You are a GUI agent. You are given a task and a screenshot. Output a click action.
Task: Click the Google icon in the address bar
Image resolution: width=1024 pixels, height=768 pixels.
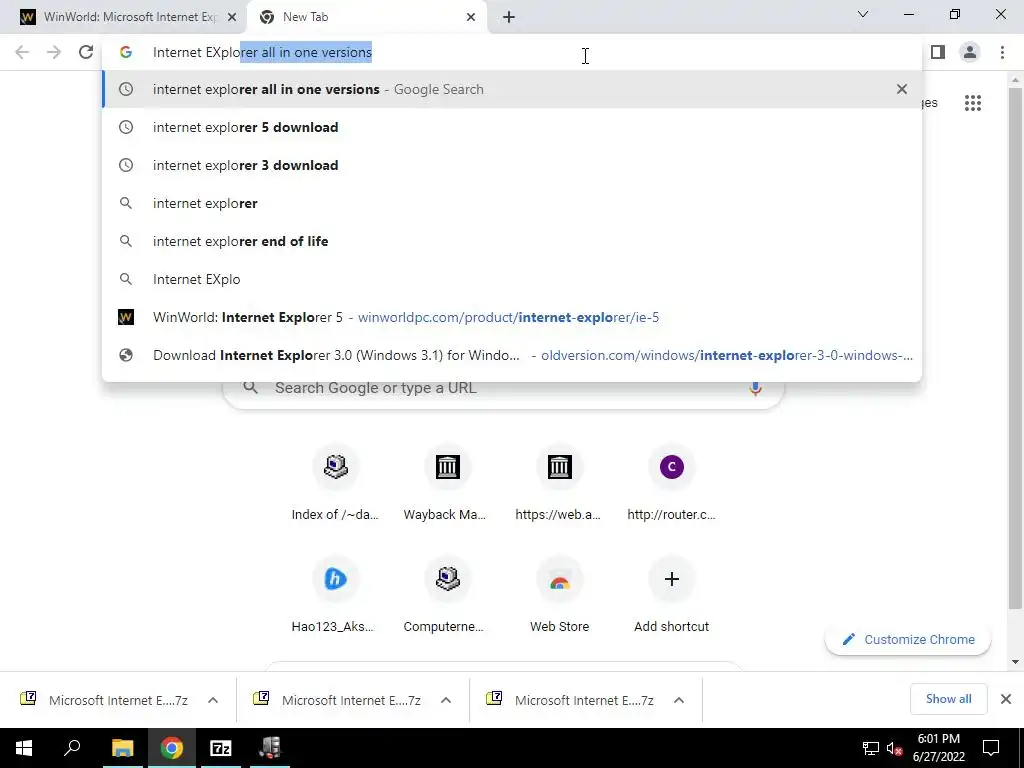point(125,52)
